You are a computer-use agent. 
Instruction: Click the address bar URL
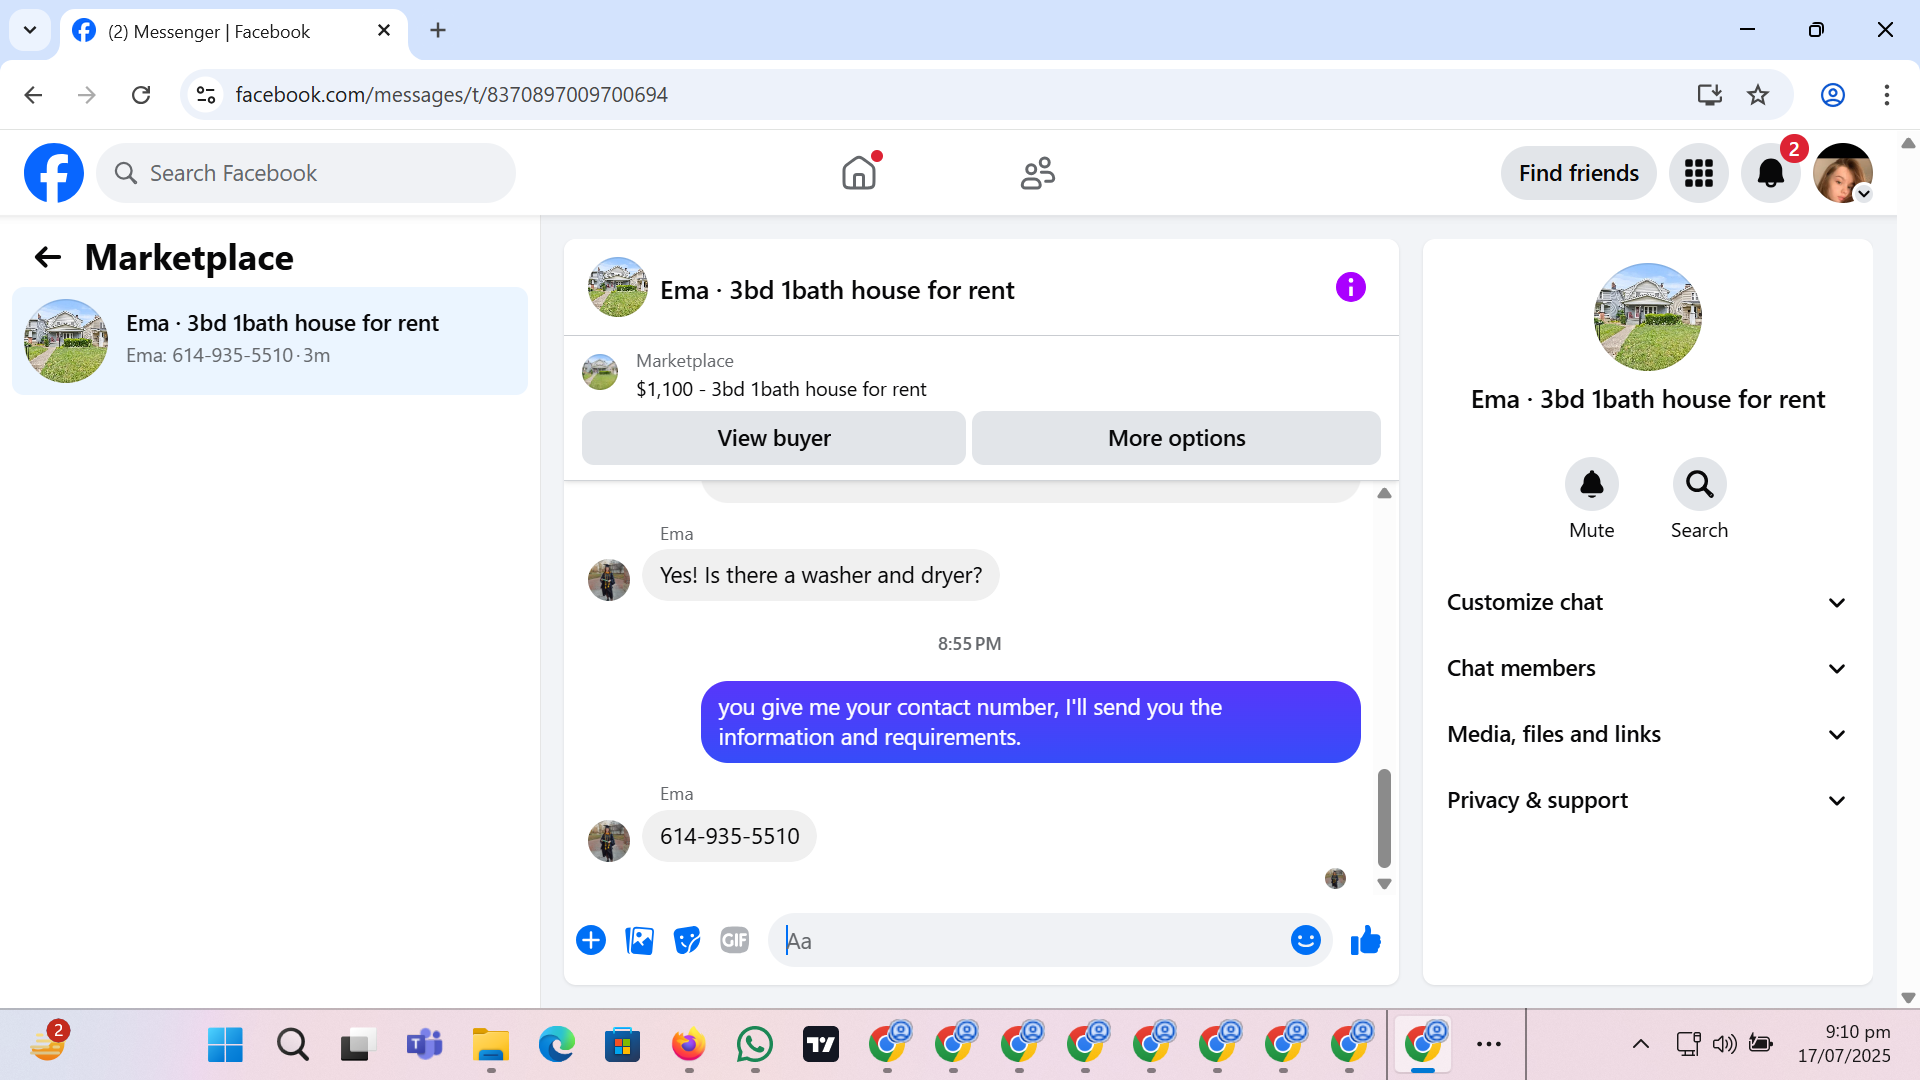pyautogui.click(x=452, y=95)
